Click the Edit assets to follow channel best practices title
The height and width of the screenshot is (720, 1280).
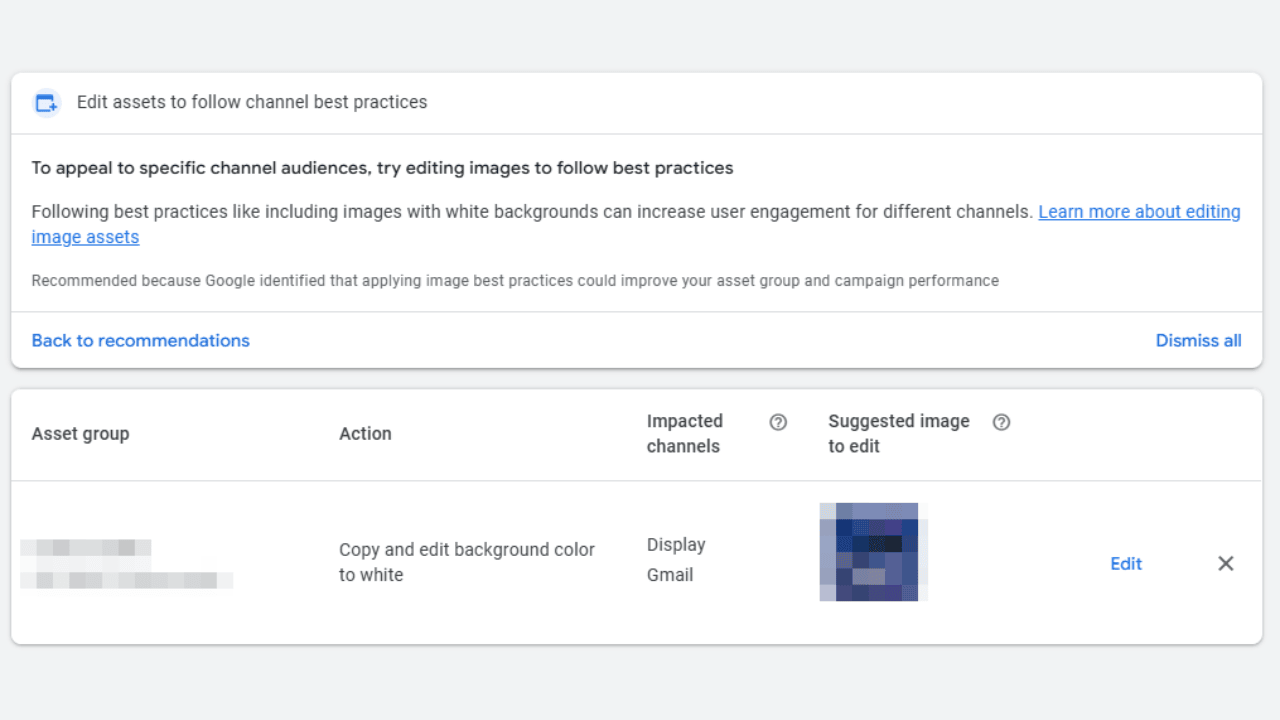[x=251, y=101]
